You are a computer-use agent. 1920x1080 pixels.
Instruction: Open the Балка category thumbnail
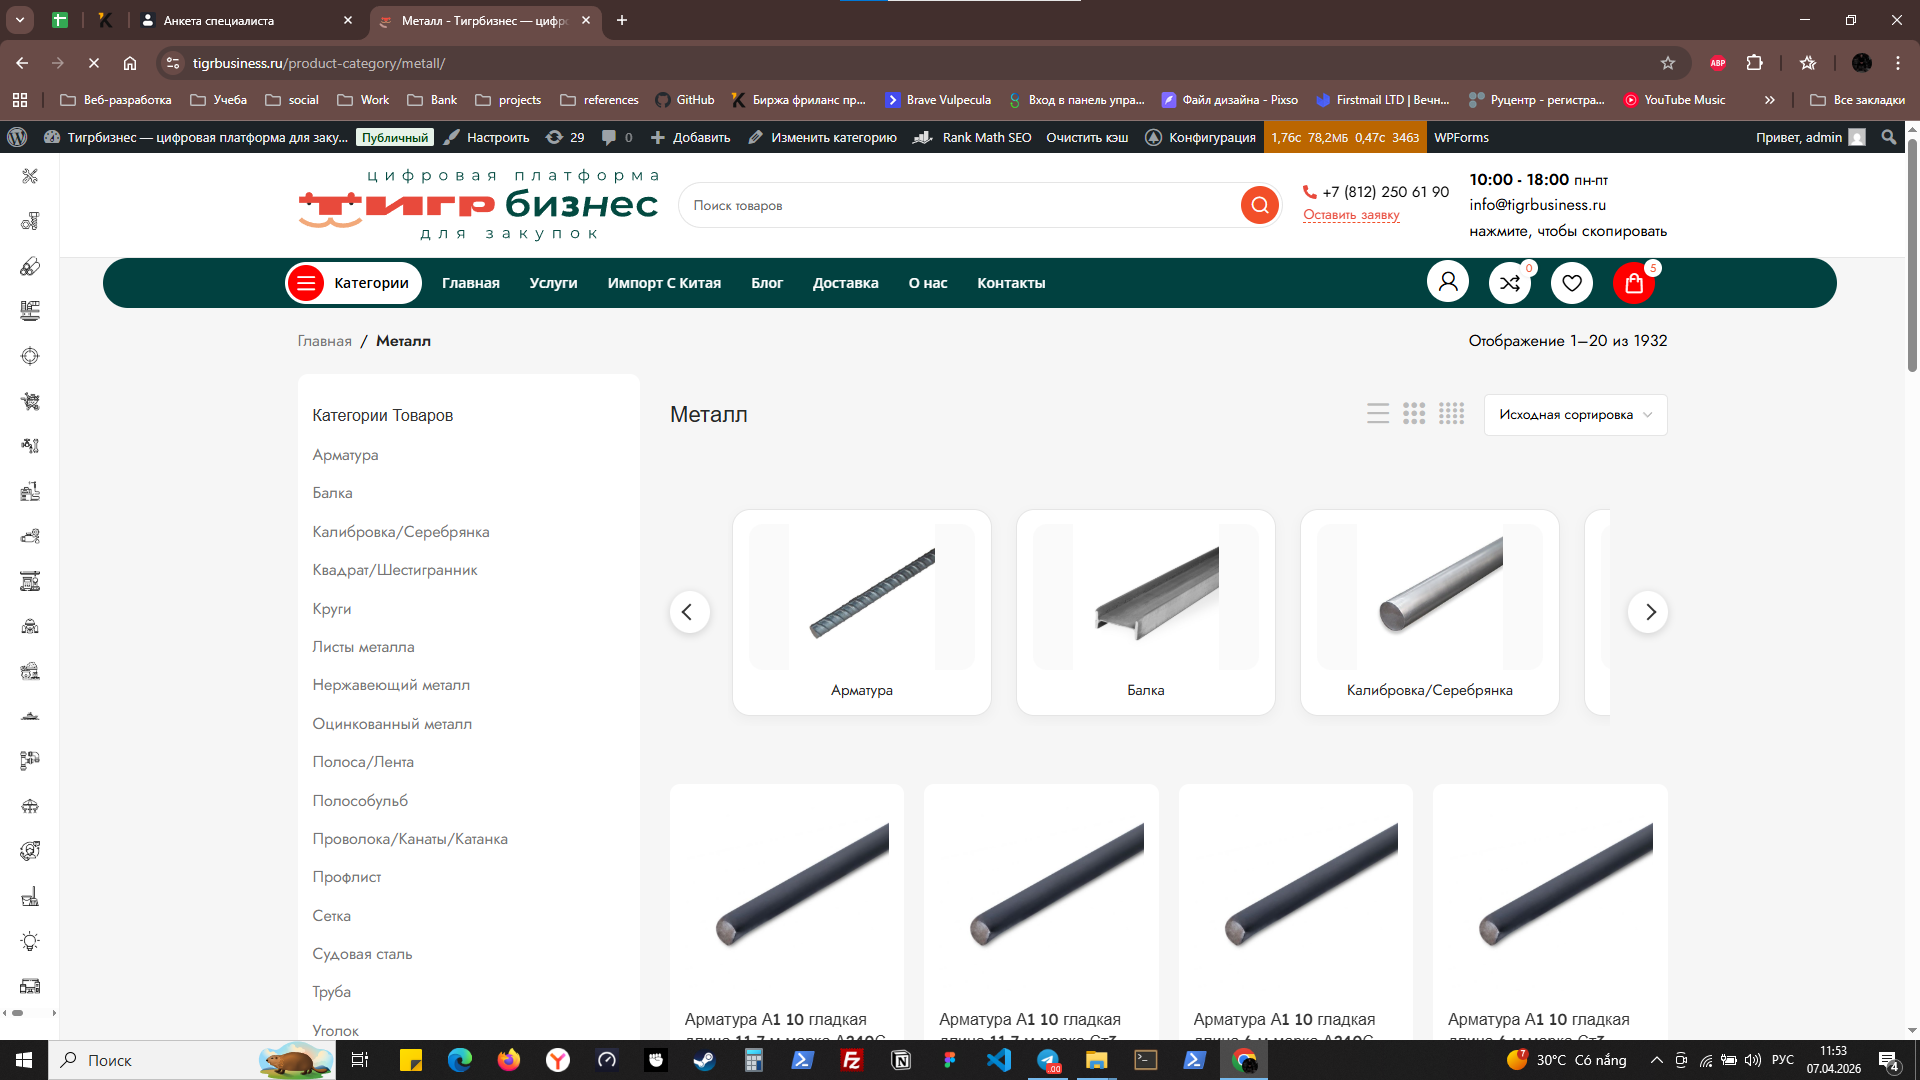[x=1145, y=612]
